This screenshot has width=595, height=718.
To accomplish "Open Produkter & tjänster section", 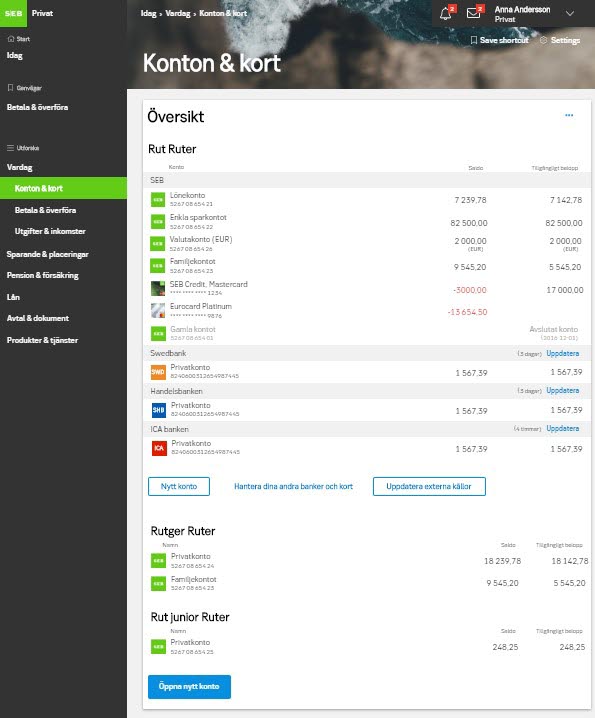I will [x=42, y=340].
